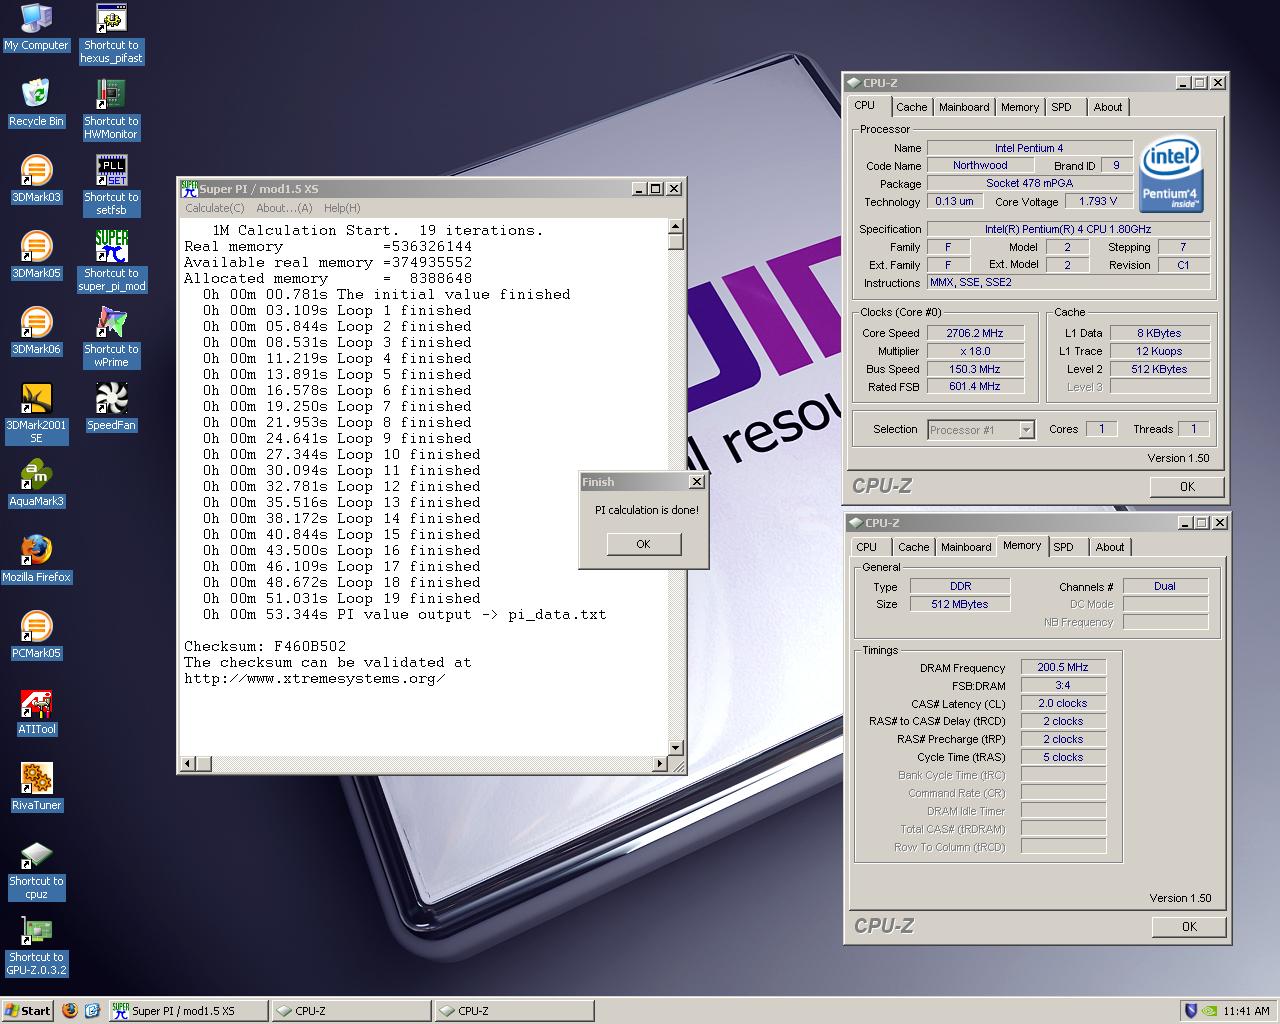Click NVIDIA tray icon
Screen dimensions: 1280x1024
[x=1210, y=1011]
